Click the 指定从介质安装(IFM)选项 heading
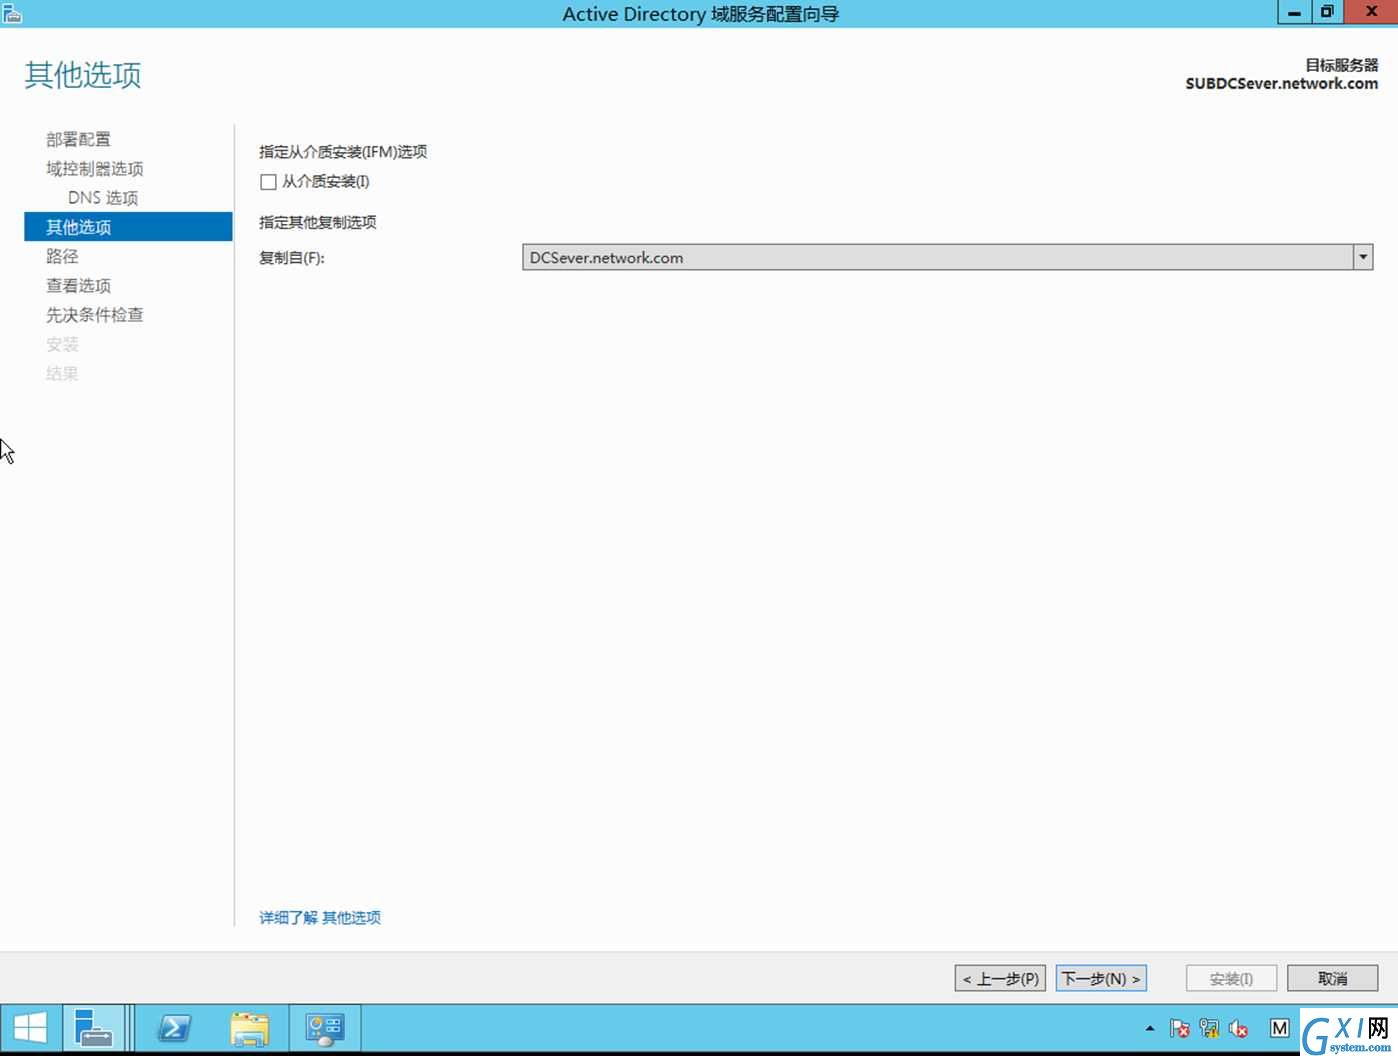1398x1056 pixels. [343, 152]
